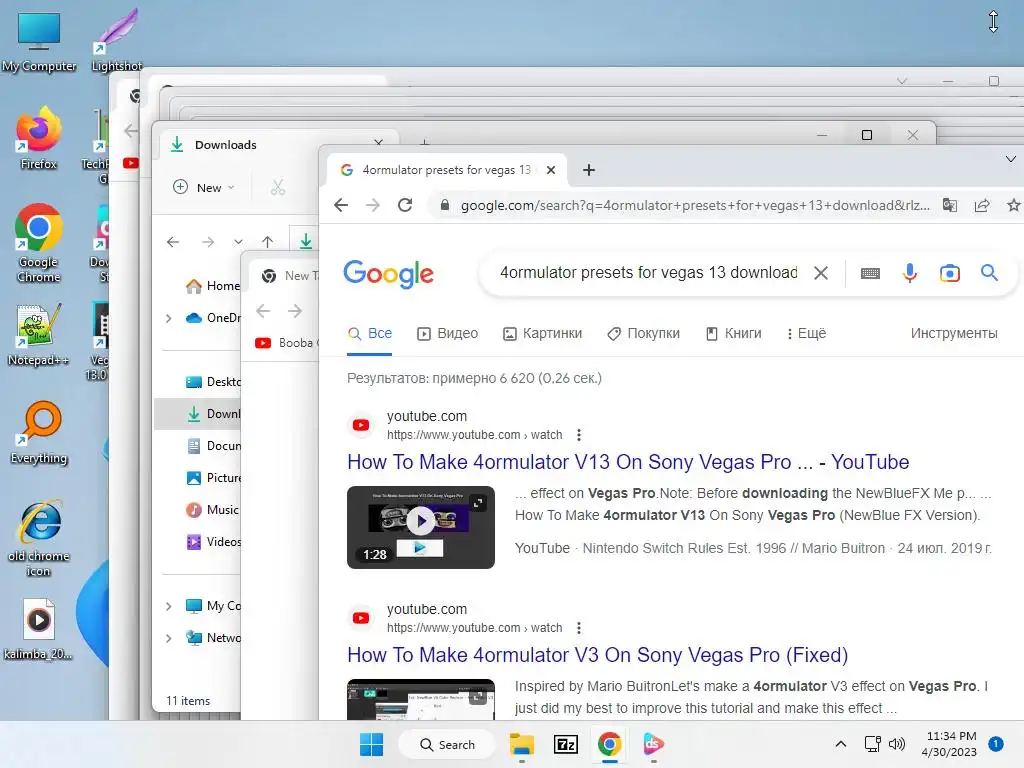The height and width of the screenshot is (768, 1024).
Task: Open Google's on-screen keyboard input tool
Action: (870, 273)
